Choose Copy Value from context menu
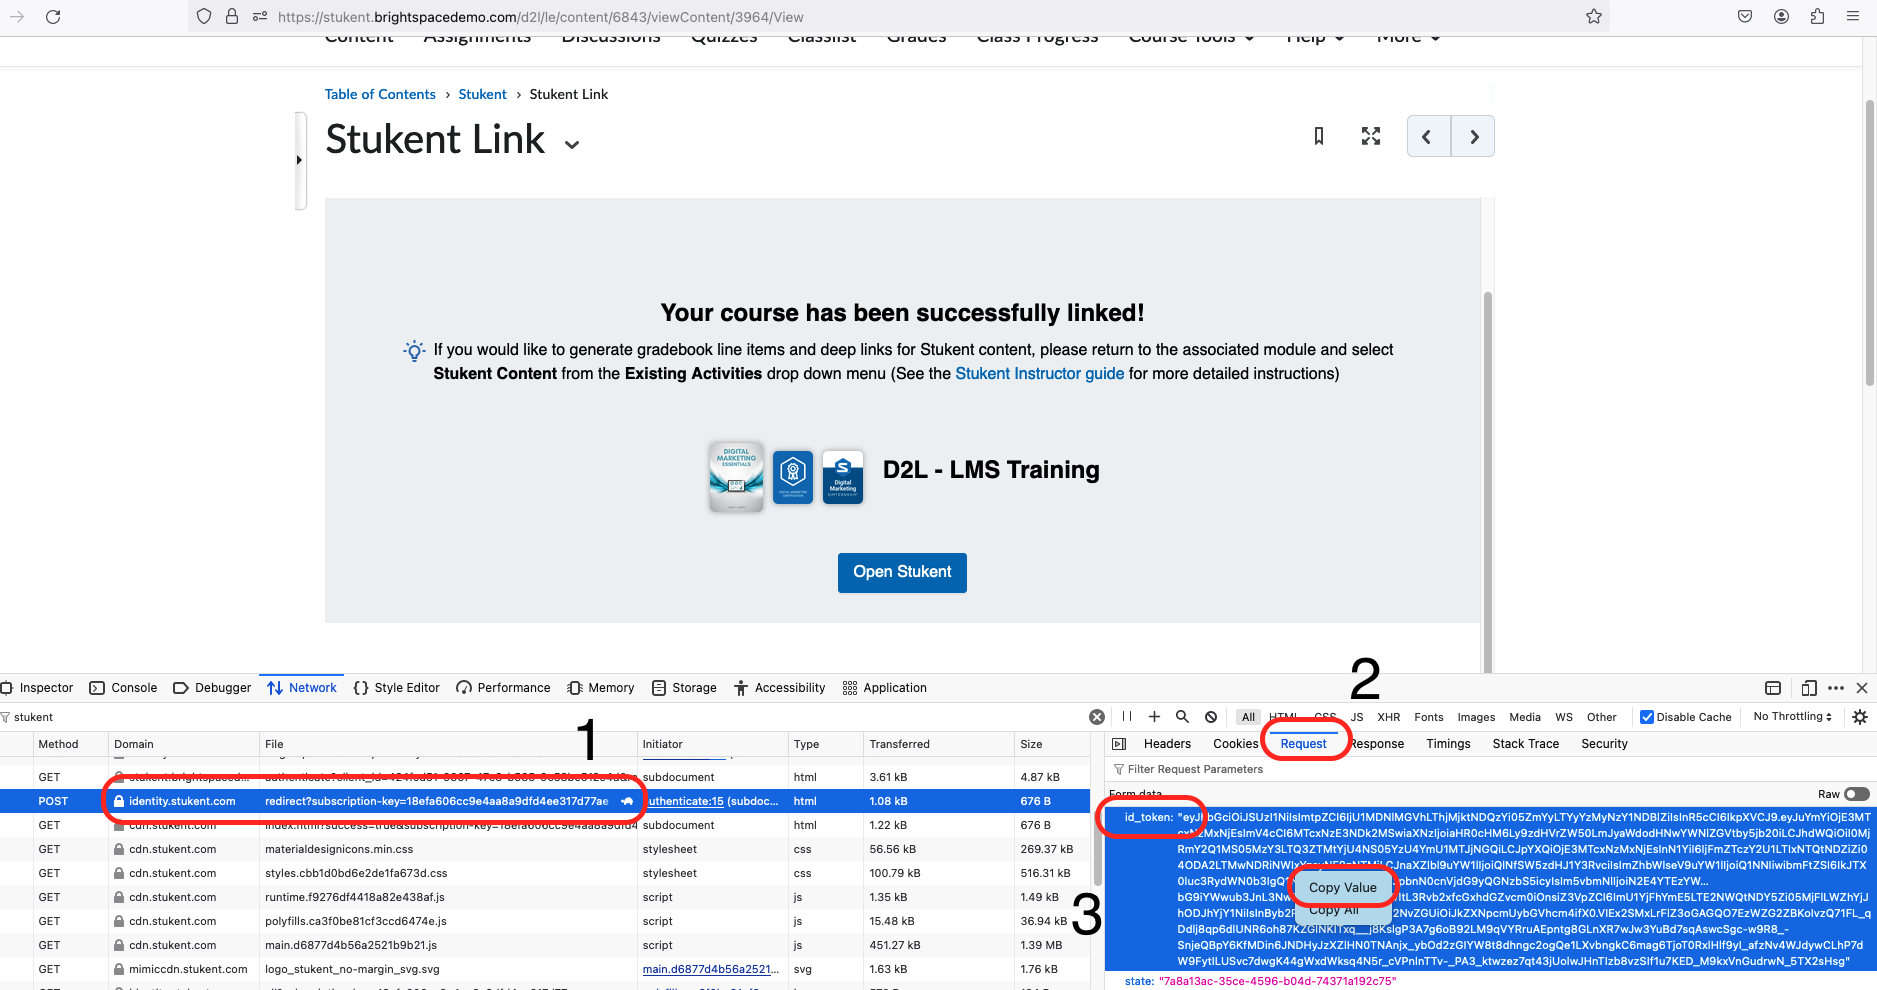 [x=1342, y=888]
